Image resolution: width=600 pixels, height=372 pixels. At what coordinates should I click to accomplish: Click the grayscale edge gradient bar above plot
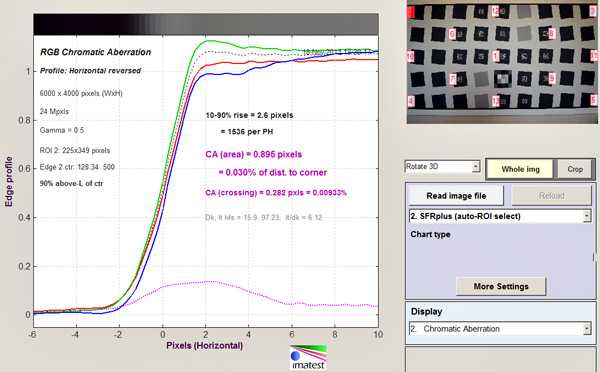(x=206, y=24)
